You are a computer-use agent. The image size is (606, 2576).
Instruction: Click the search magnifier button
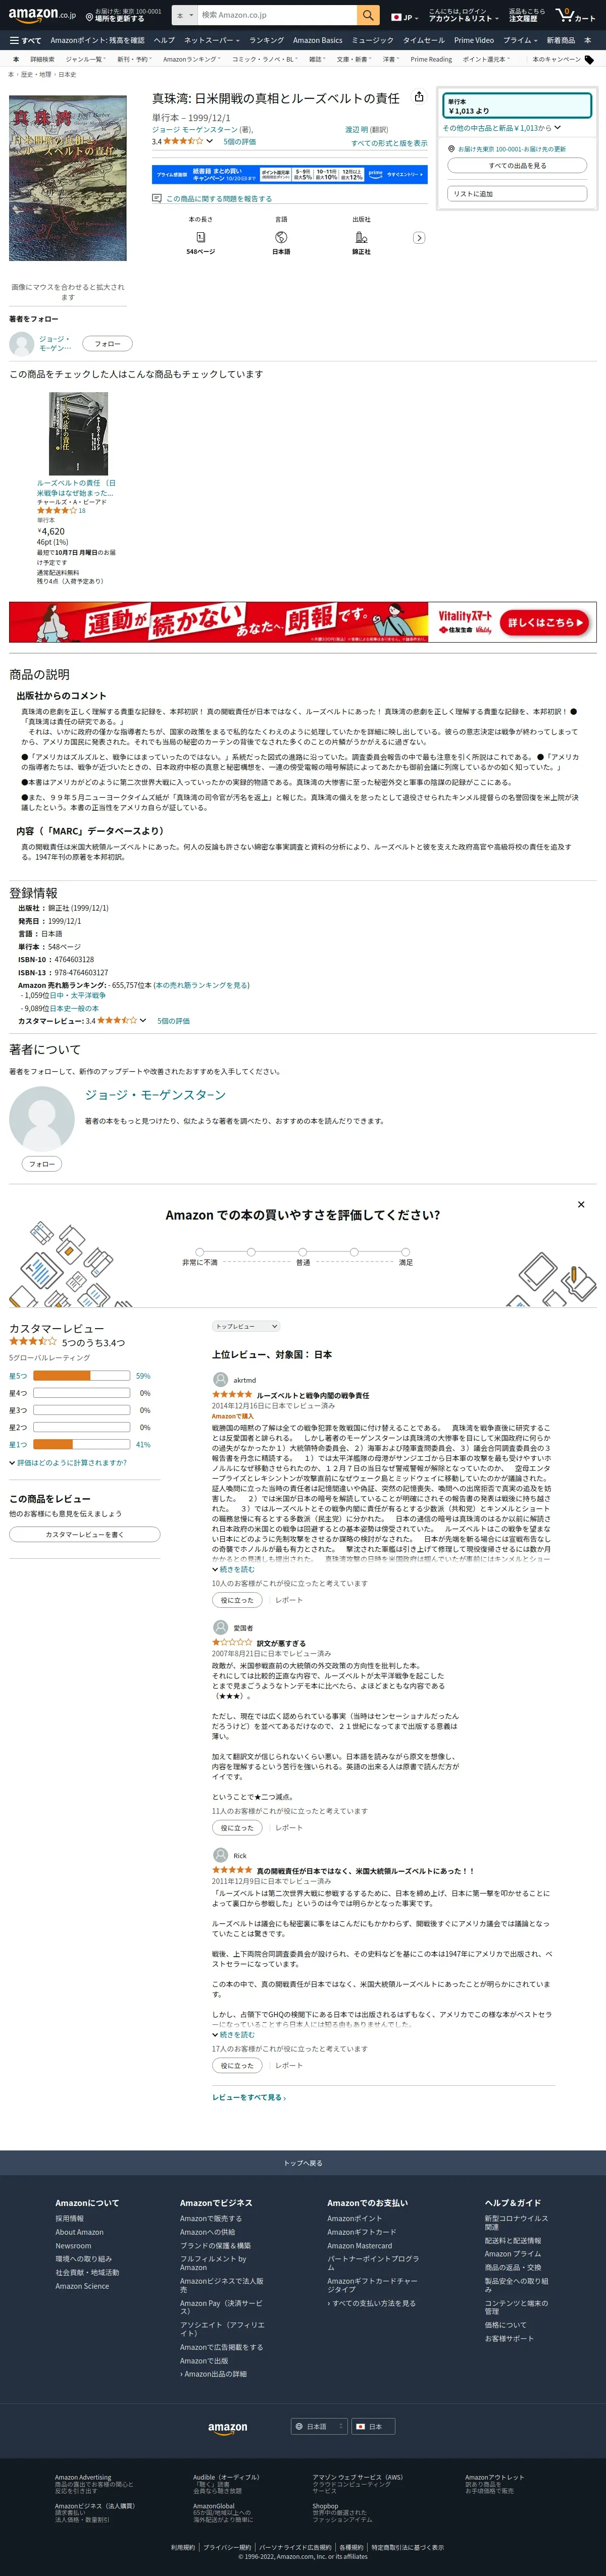coord(368,15)
